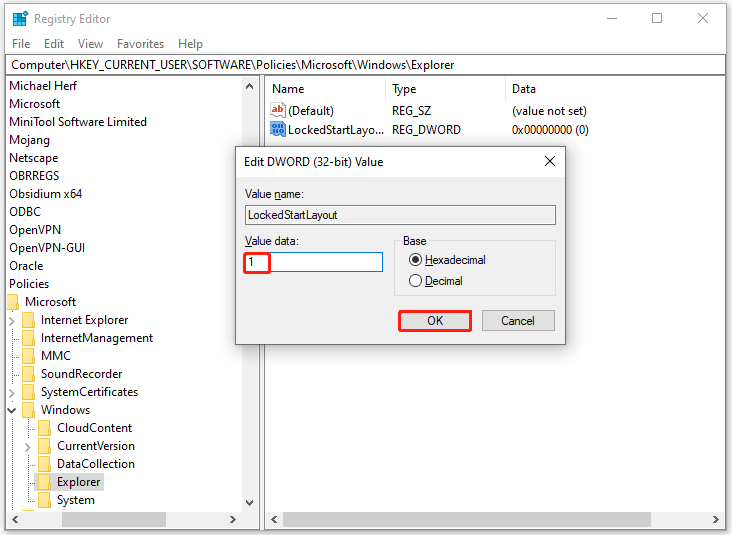732x535 pixels.
Task: Click the Explorer folder icon
Action: point(44,482)
